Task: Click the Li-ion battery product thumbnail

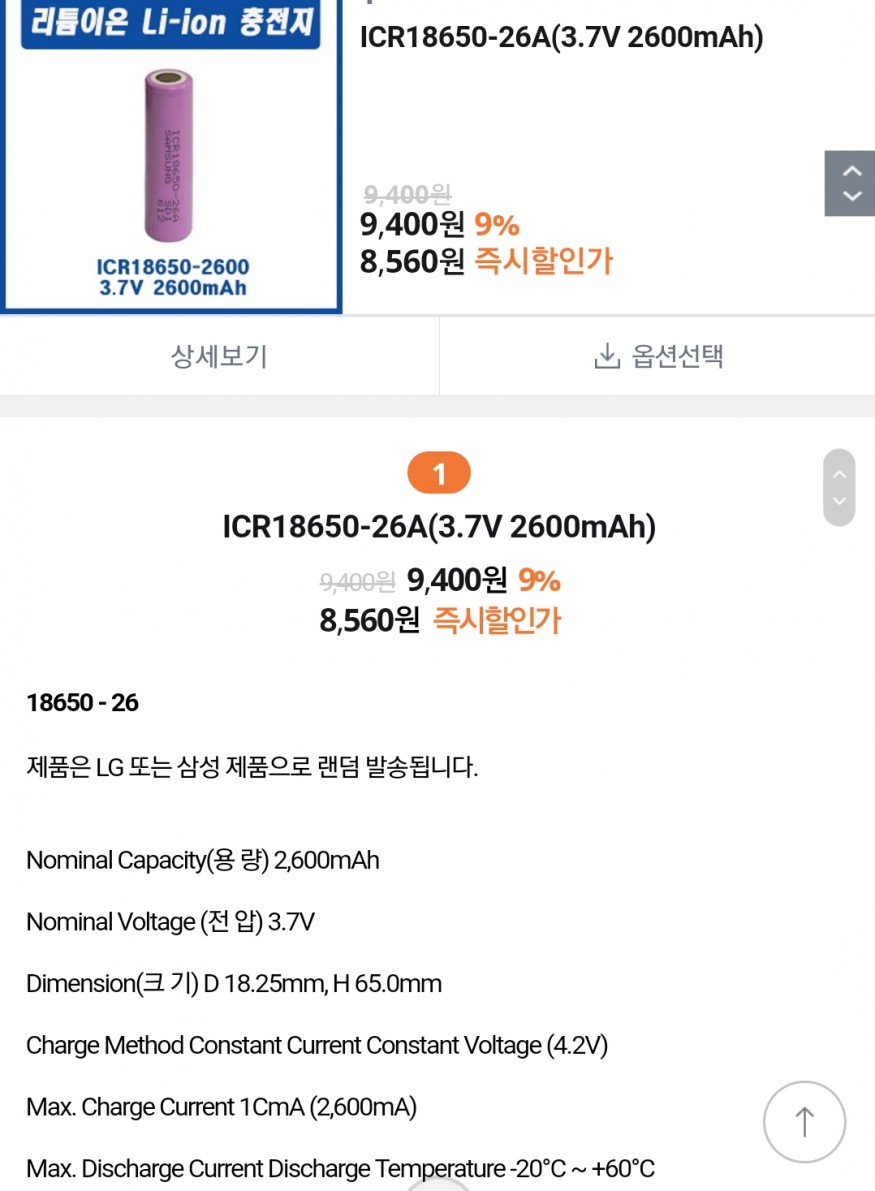Action: (171, 156)
